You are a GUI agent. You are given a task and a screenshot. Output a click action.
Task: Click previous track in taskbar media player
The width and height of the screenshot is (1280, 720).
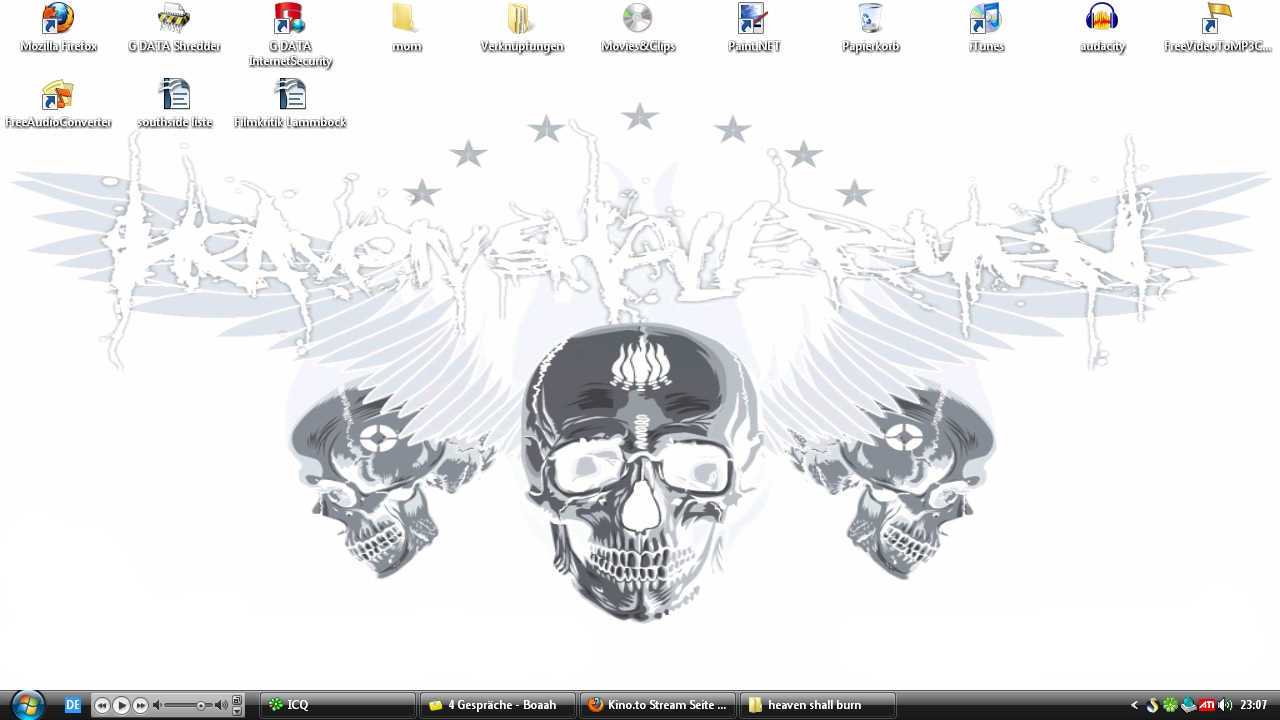click(x=102, y=705)
